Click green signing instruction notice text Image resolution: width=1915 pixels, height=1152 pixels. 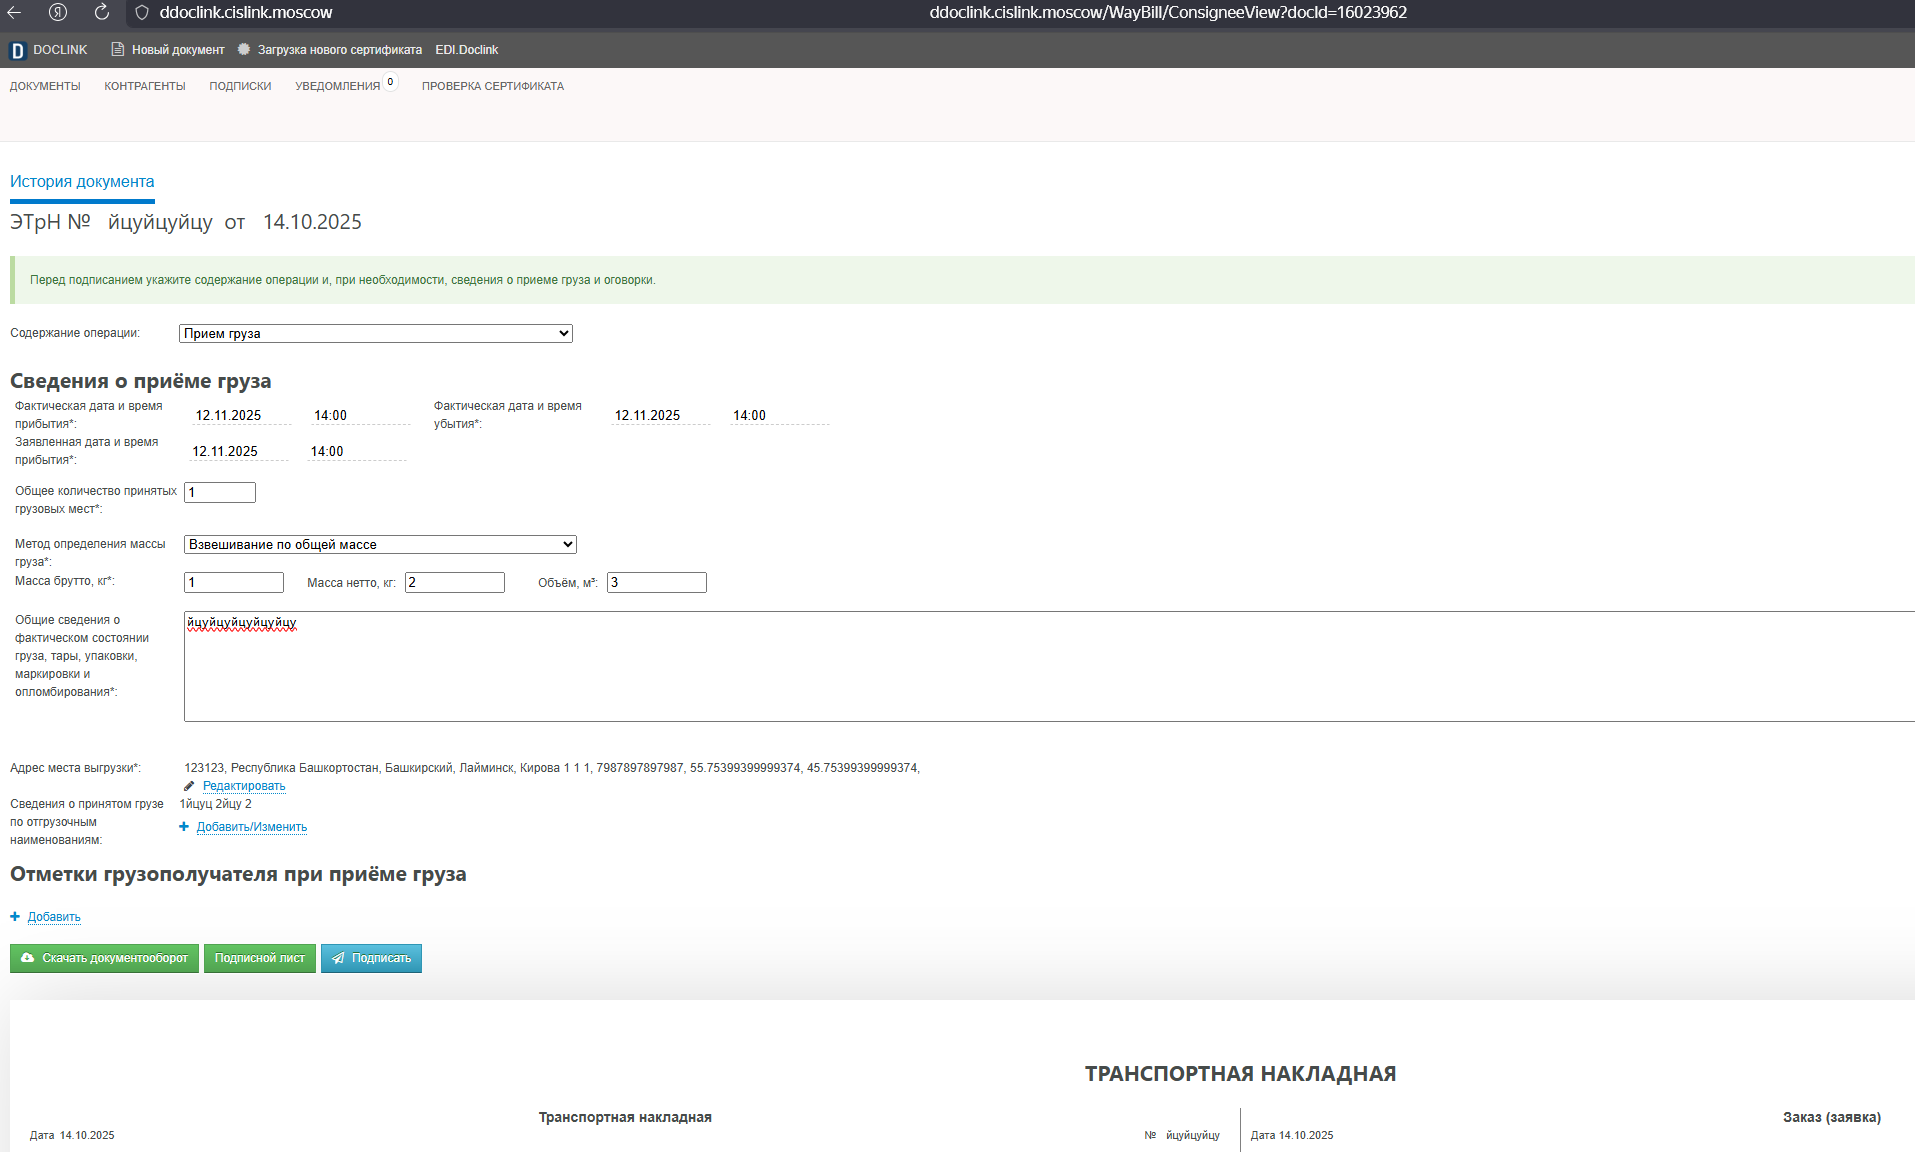pos(343,280)
